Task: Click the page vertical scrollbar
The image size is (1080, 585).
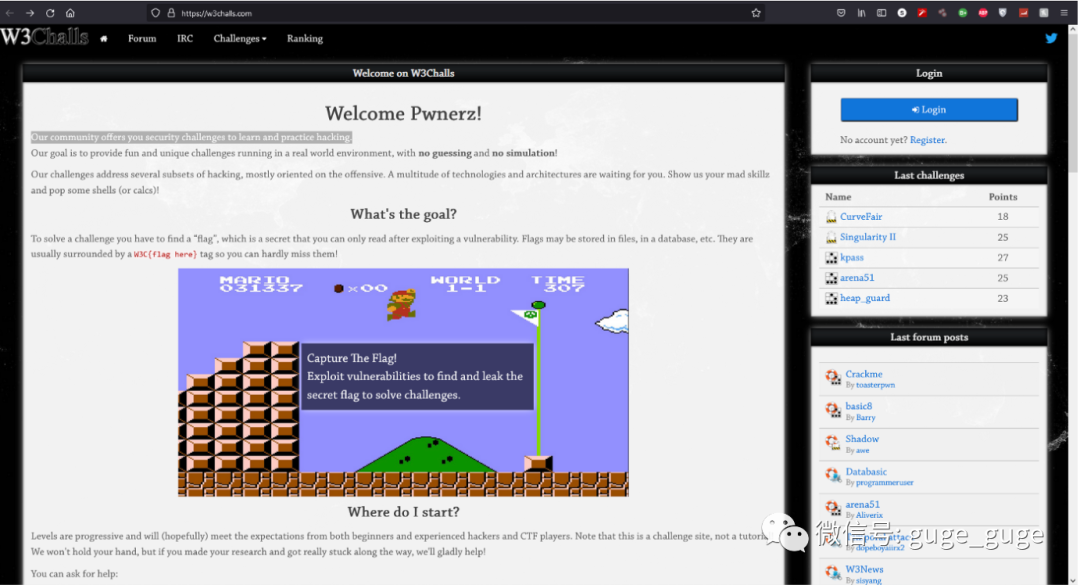Action: [1072, 303]
